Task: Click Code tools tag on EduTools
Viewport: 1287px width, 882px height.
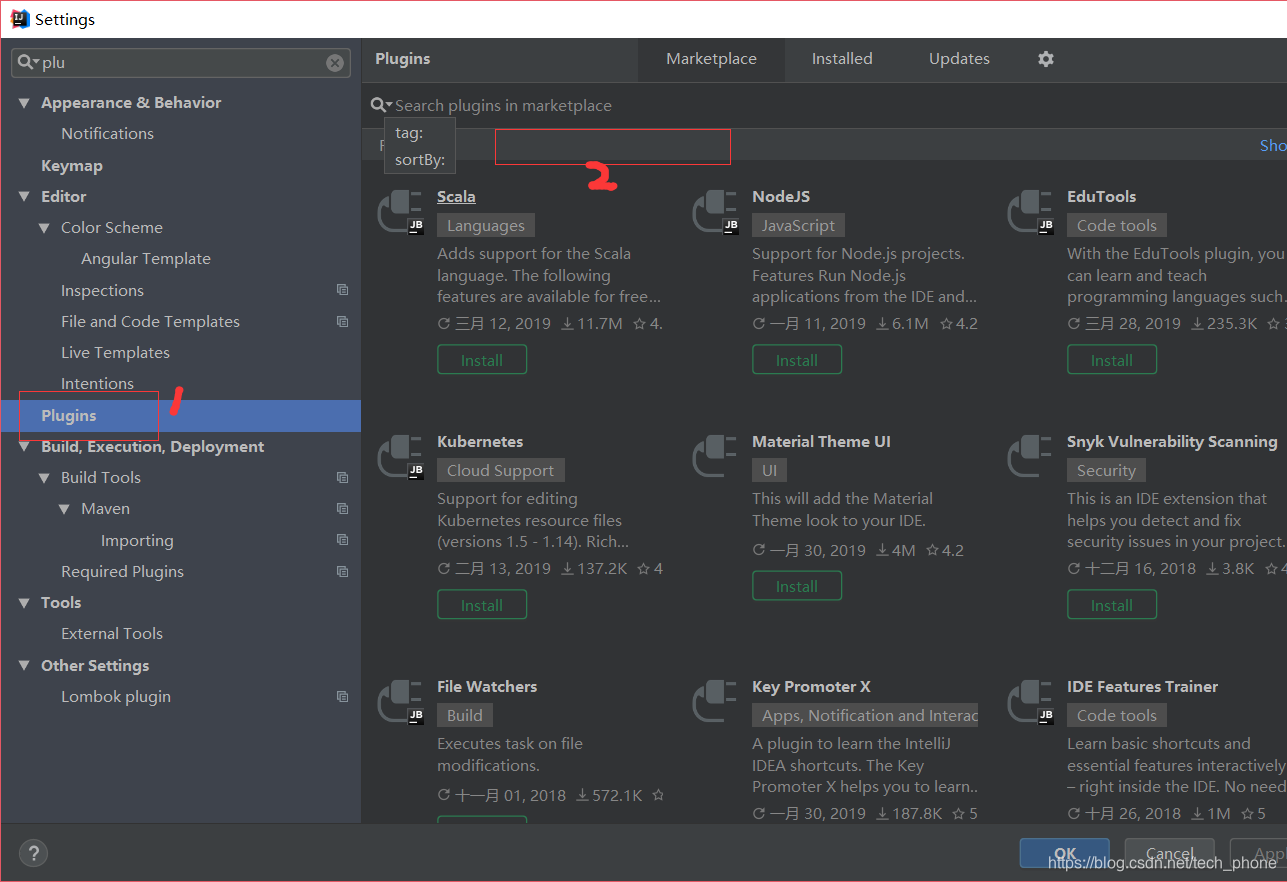Action: (x=1117, y=226)
